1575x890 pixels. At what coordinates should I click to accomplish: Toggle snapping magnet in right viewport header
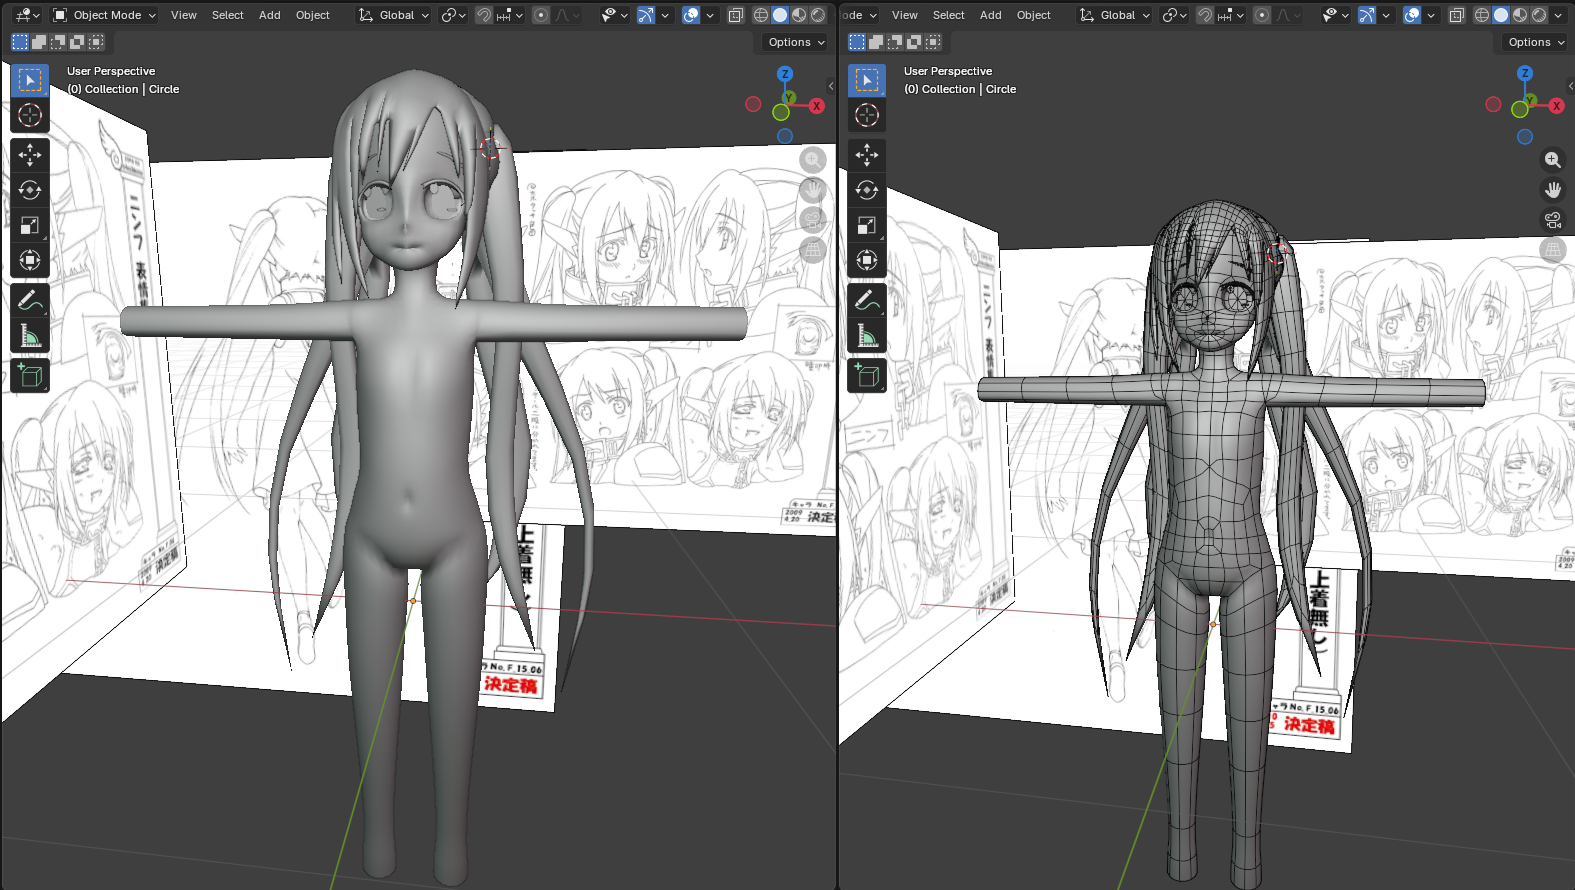tap(1205, 15)
